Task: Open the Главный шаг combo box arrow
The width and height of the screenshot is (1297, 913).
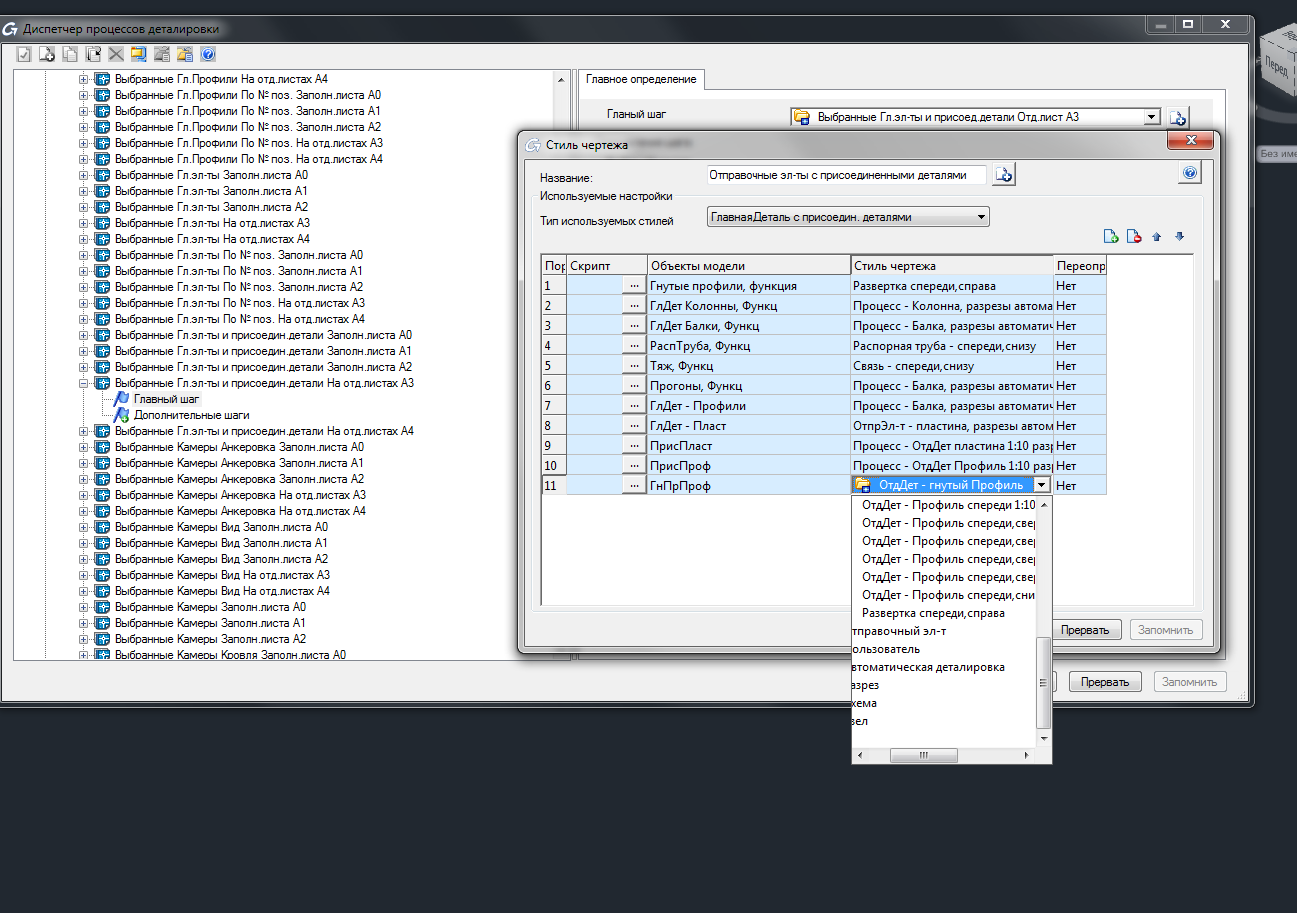Action: [x=1151, y=117]
